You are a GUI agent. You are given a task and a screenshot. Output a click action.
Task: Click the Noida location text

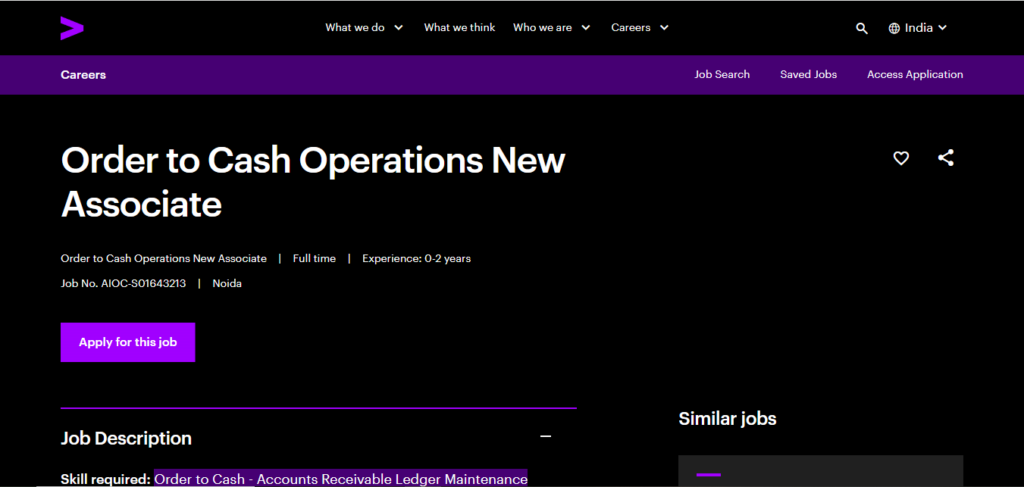pyautogui.click(x=227, y=283)
